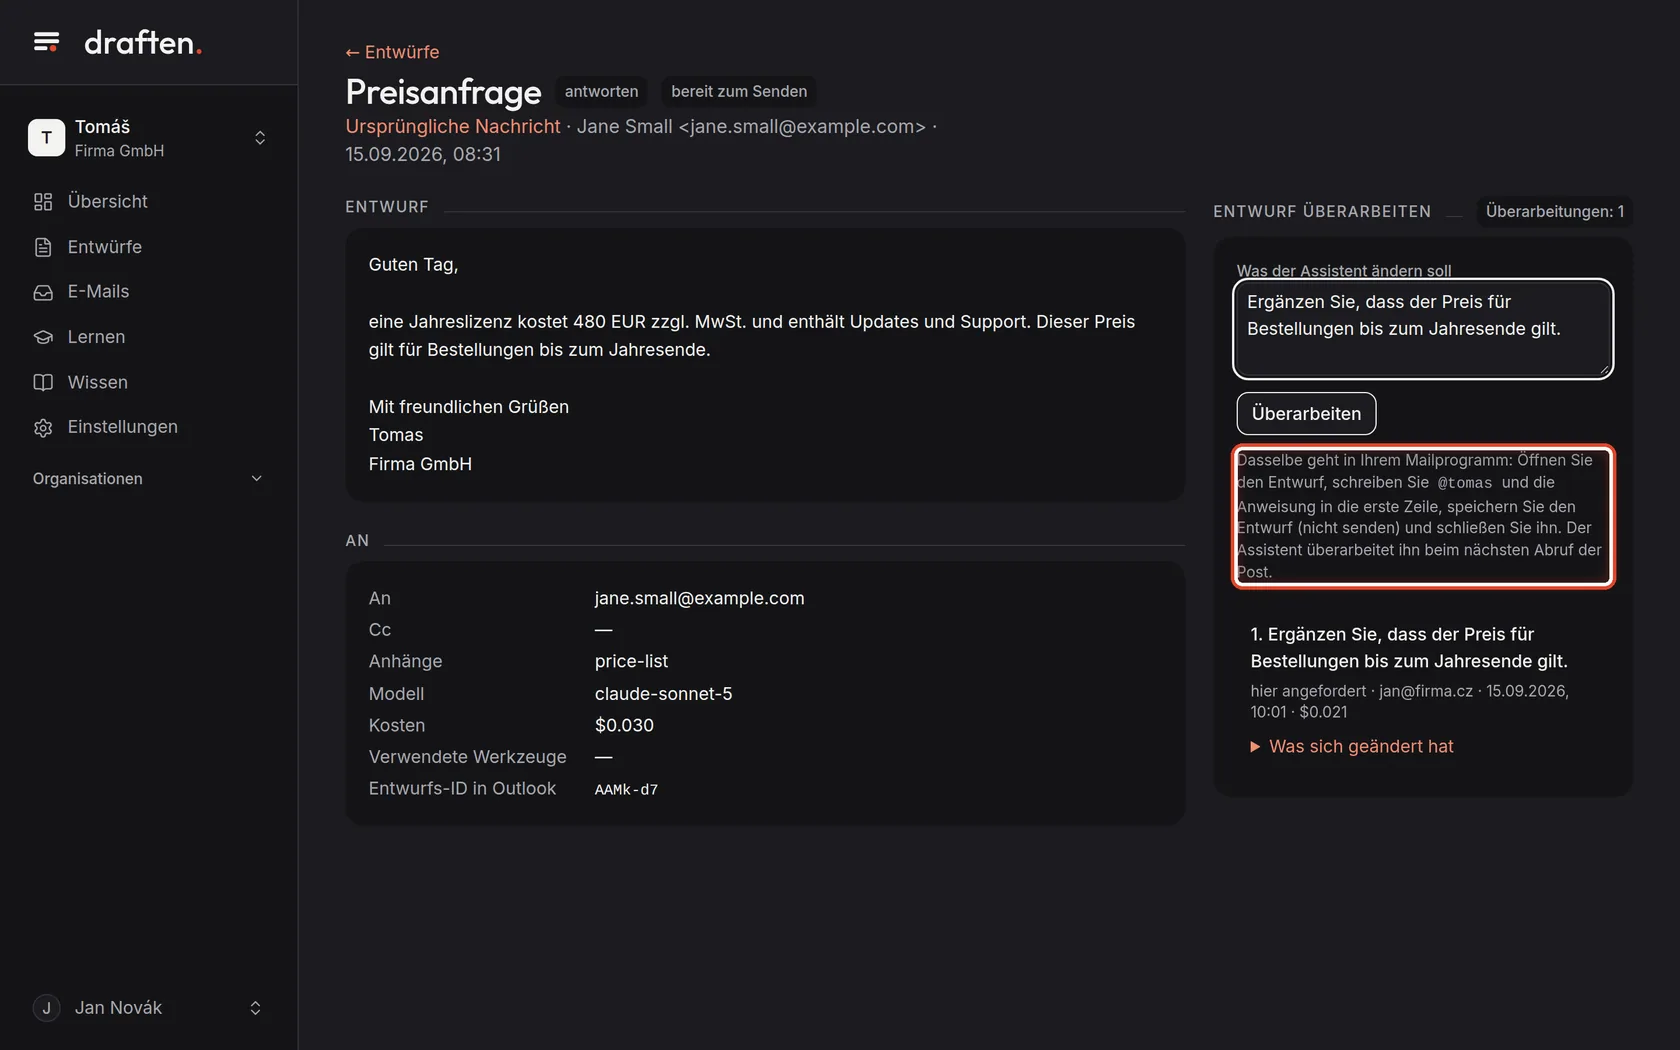
Task: Click the draften logo
Action: click(143, 42)
